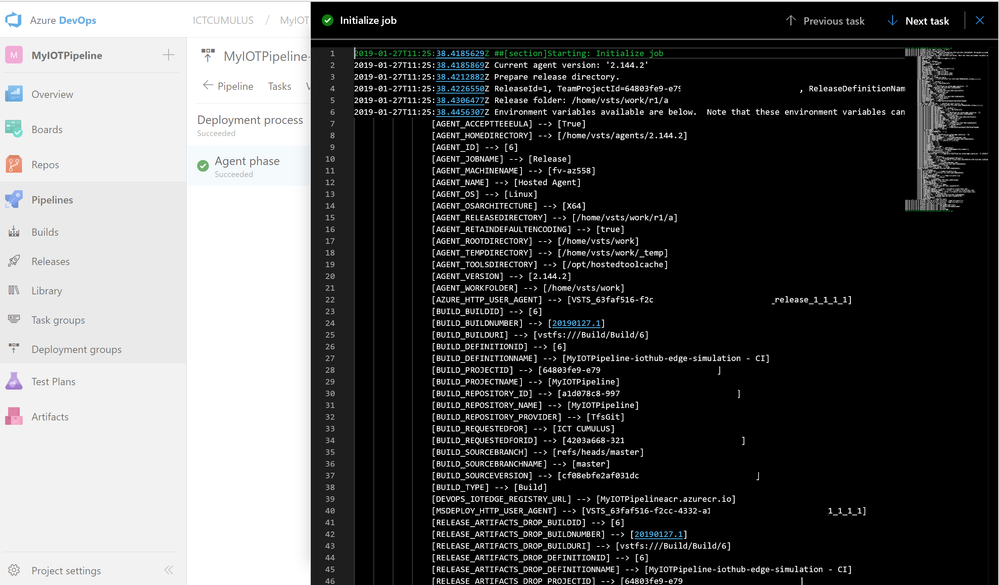Click the plus icon next to MyIOTPipeline
The image size is (999, 585).
[168, 55]
